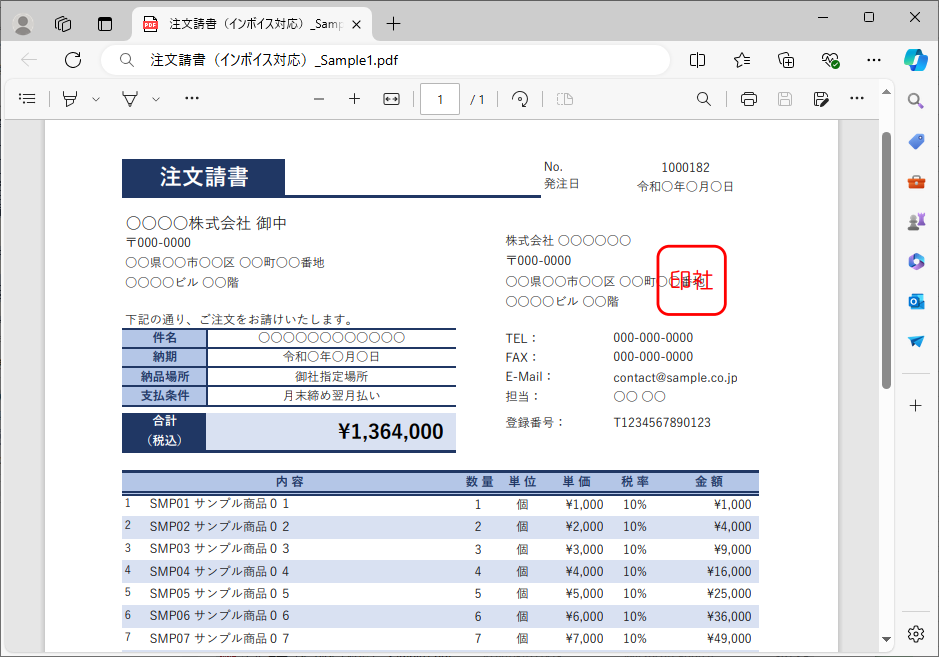Toggle two-page view mode
Image resolution: width=939 pixels, height=657 pixels.
[566, 98]
